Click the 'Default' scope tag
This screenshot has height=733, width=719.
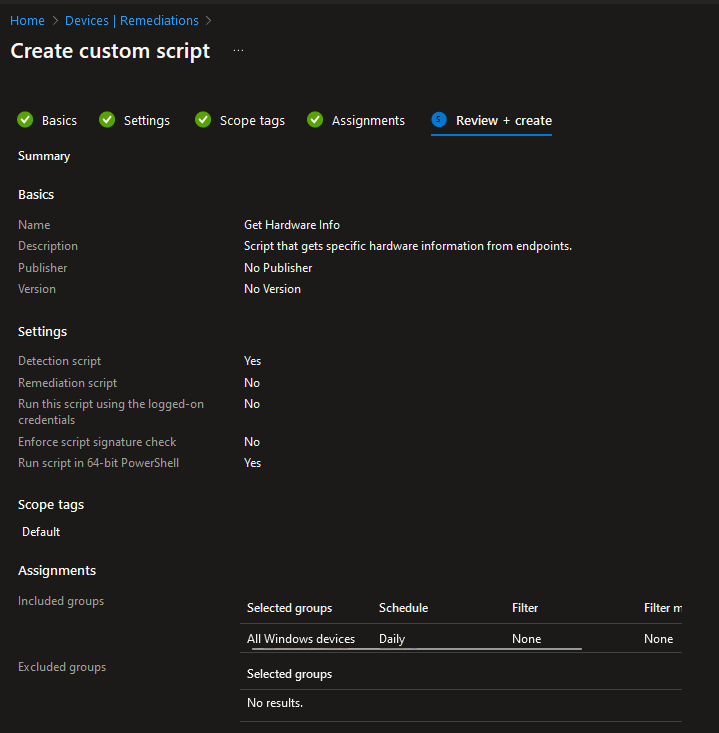[41, 532]
